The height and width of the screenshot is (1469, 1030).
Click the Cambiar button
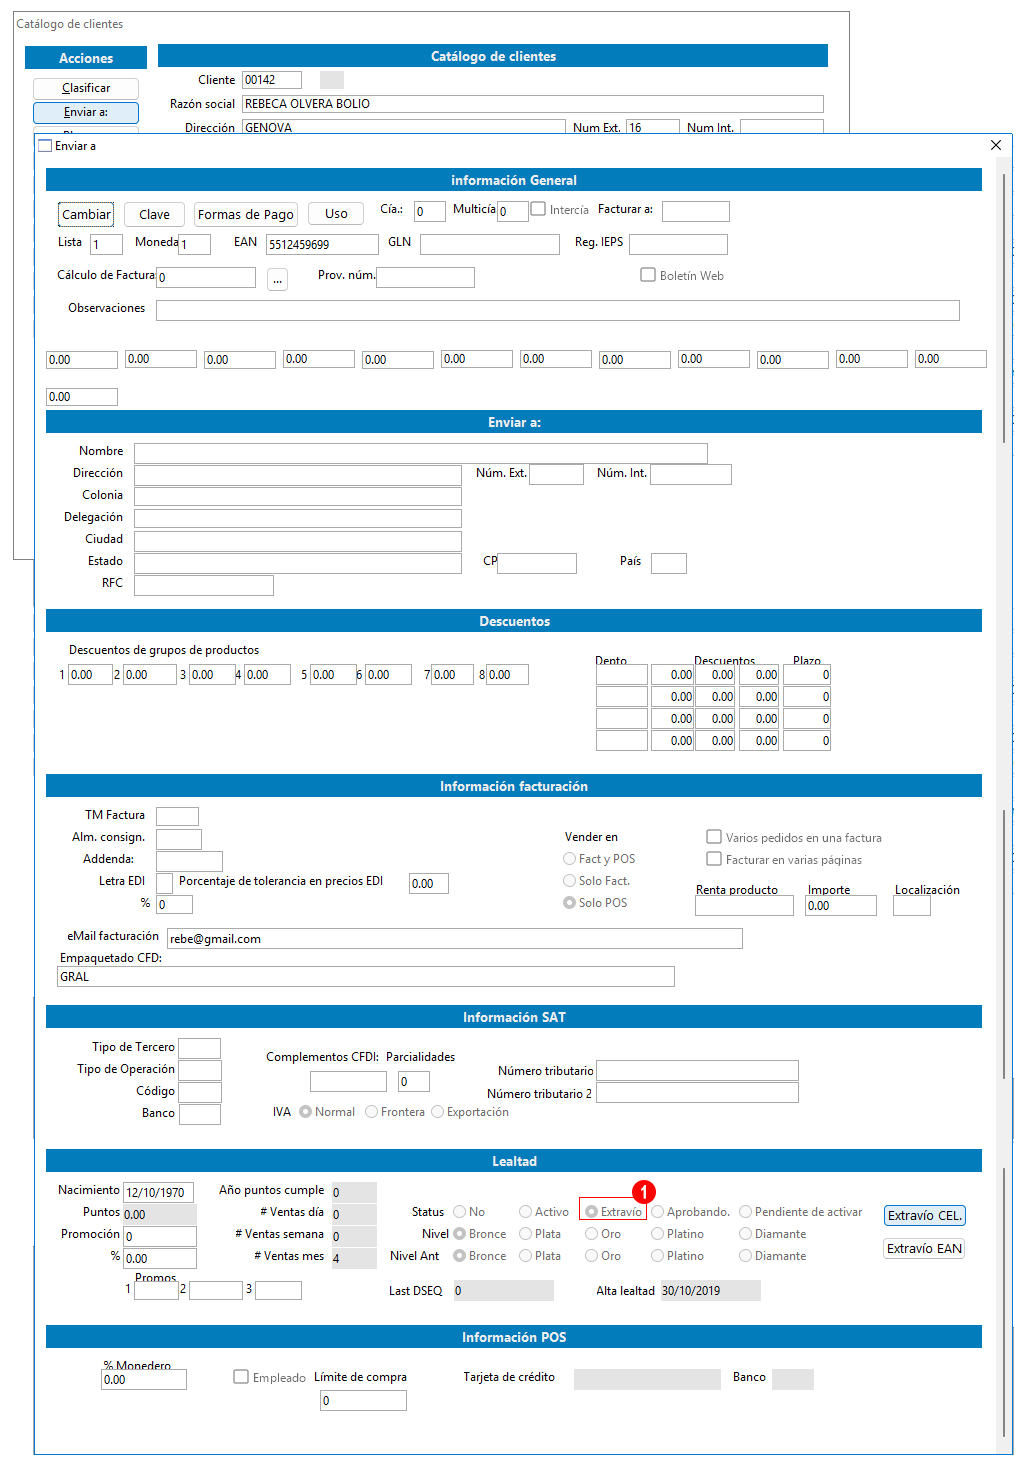86,214
